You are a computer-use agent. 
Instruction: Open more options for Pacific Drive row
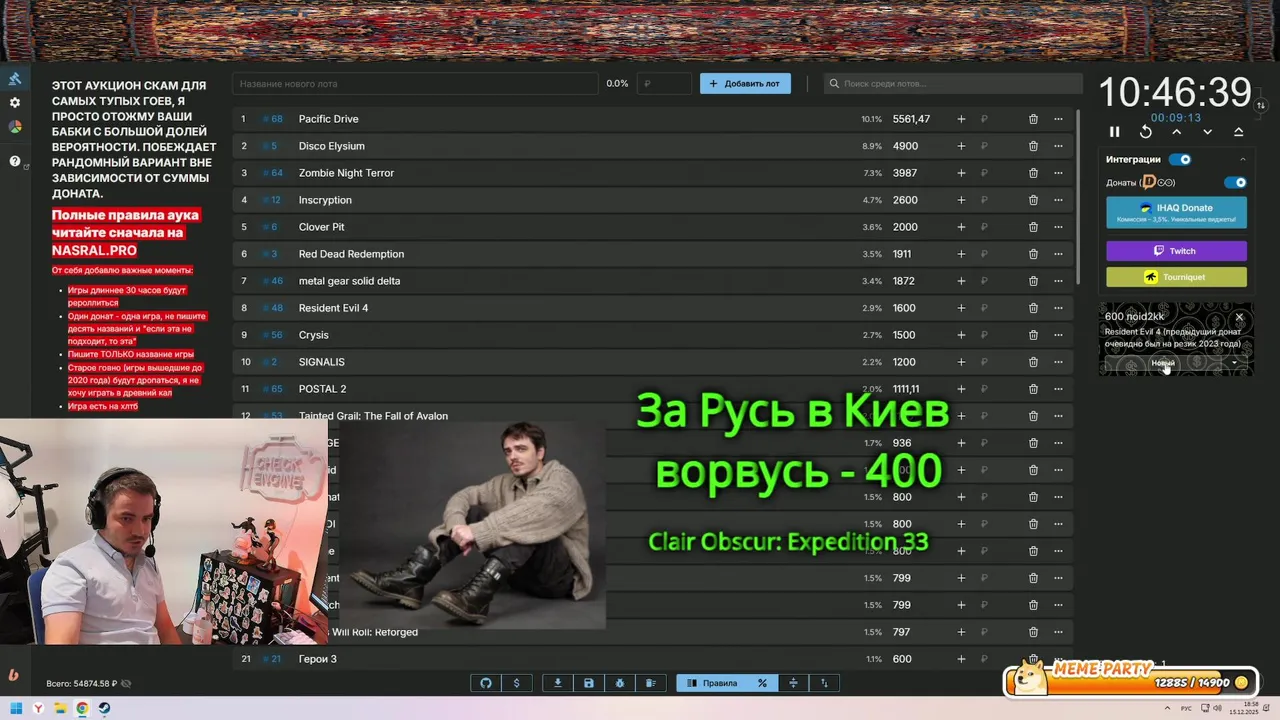click(1058, 119)
